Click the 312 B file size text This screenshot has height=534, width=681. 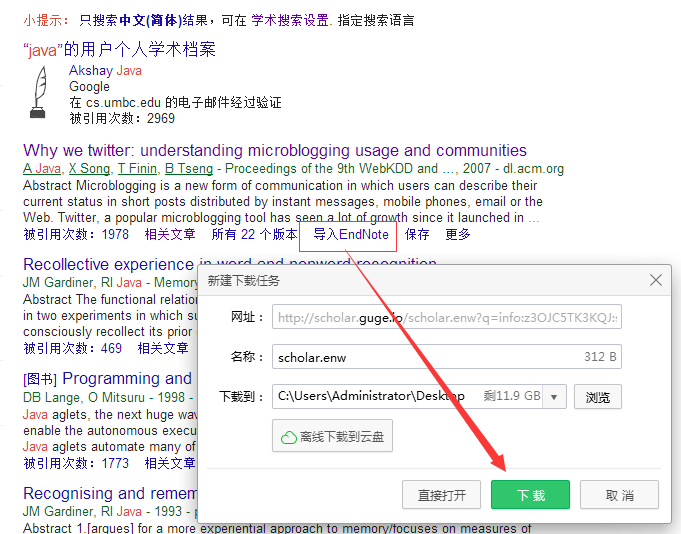tap(600, 357)
